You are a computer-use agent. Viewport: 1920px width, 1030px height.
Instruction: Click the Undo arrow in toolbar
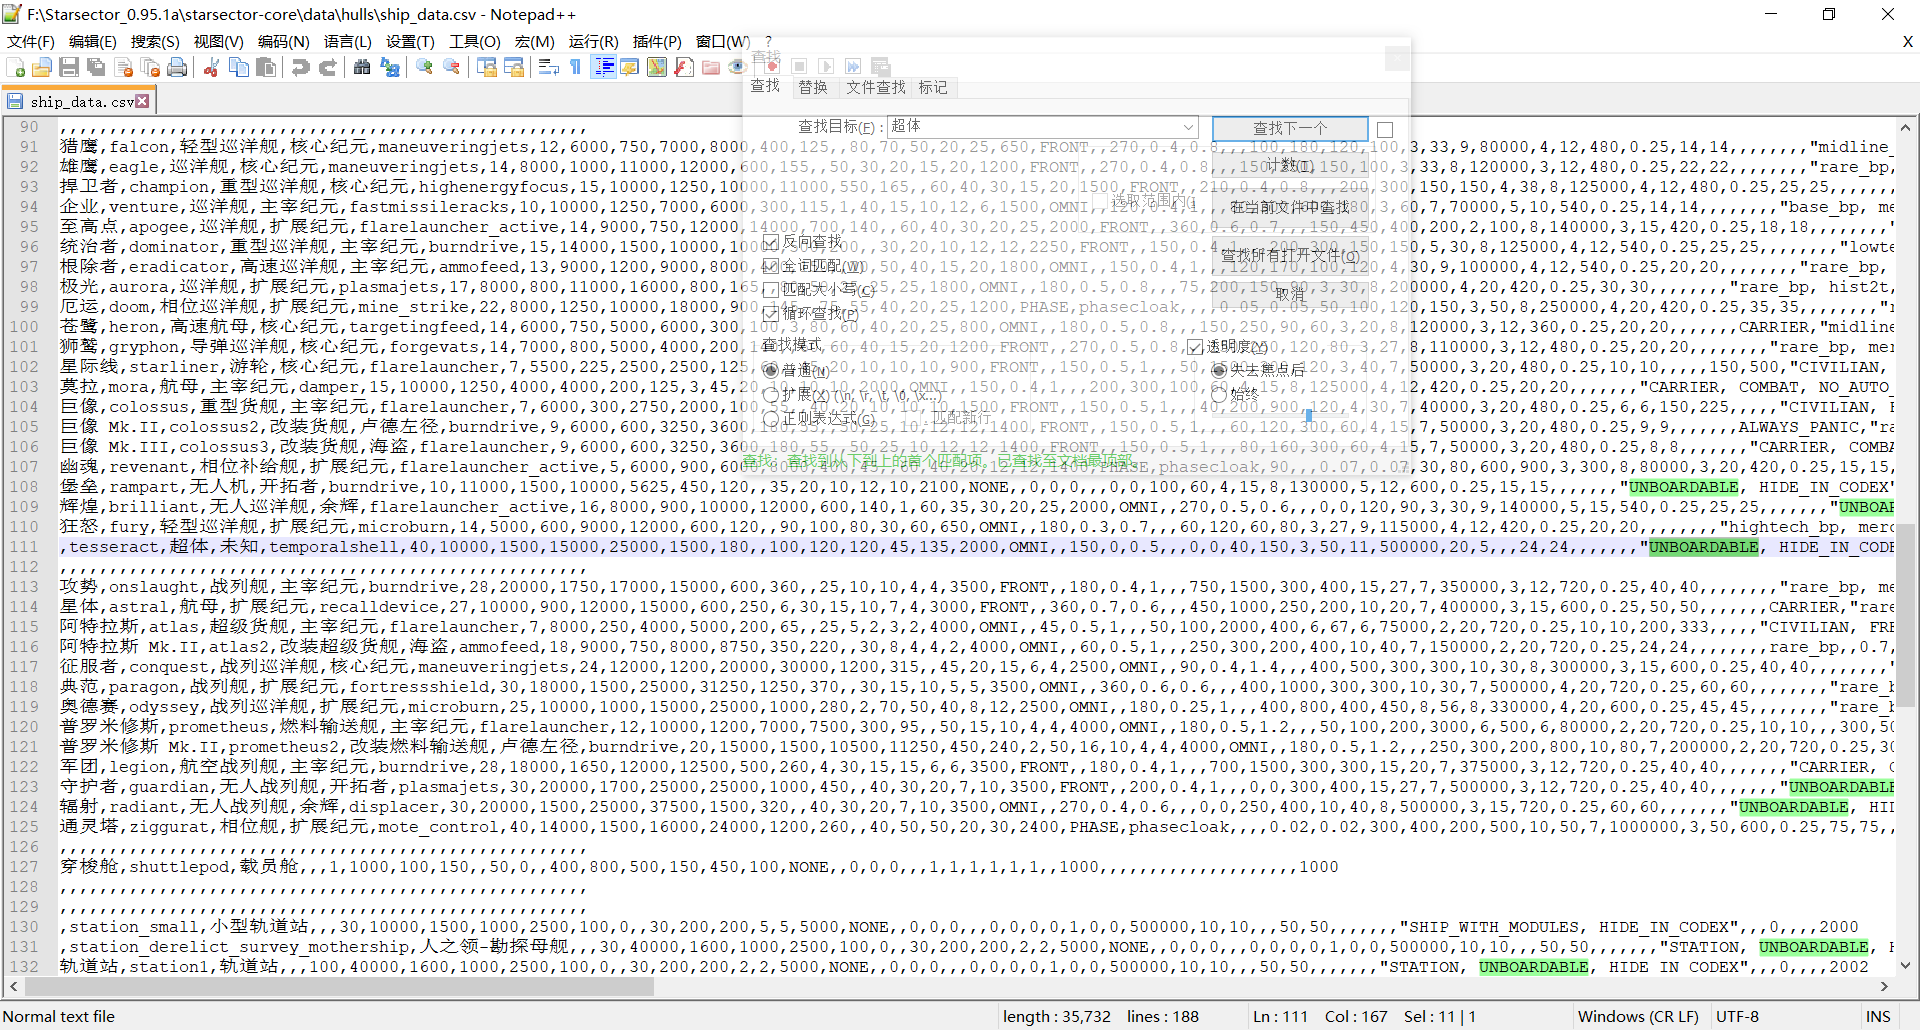tap(300, 67)
